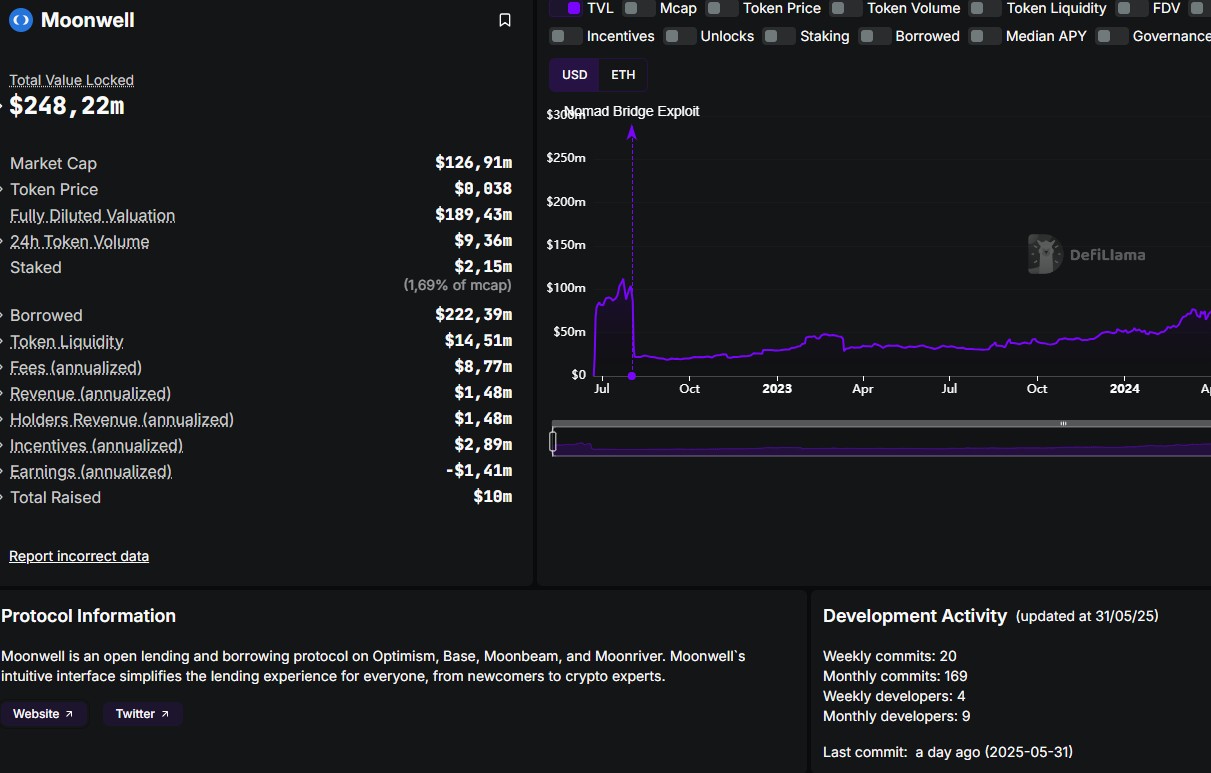Click the 2023 label on chart axis
1211x773 pixels.
click(x=776, y=389)
